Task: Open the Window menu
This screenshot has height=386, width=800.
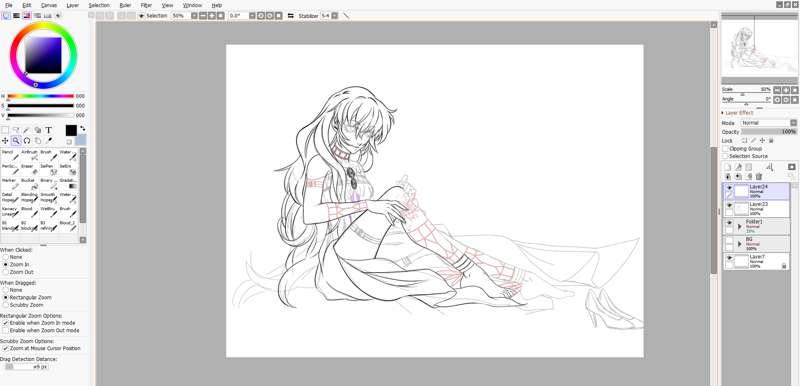Action: (192, 5)
